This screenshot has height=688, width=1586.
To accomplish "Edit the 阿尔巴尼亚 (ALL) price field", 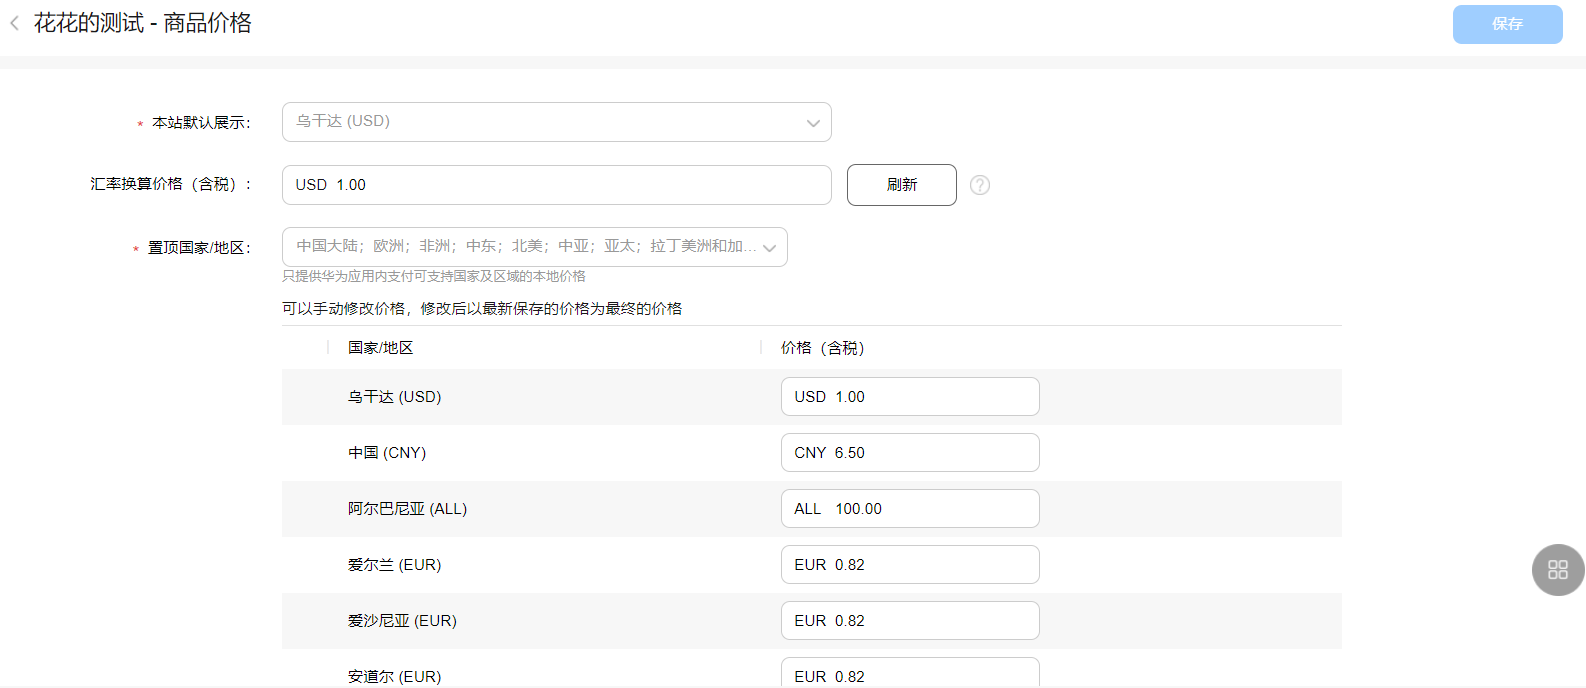I will click(910, 509).
